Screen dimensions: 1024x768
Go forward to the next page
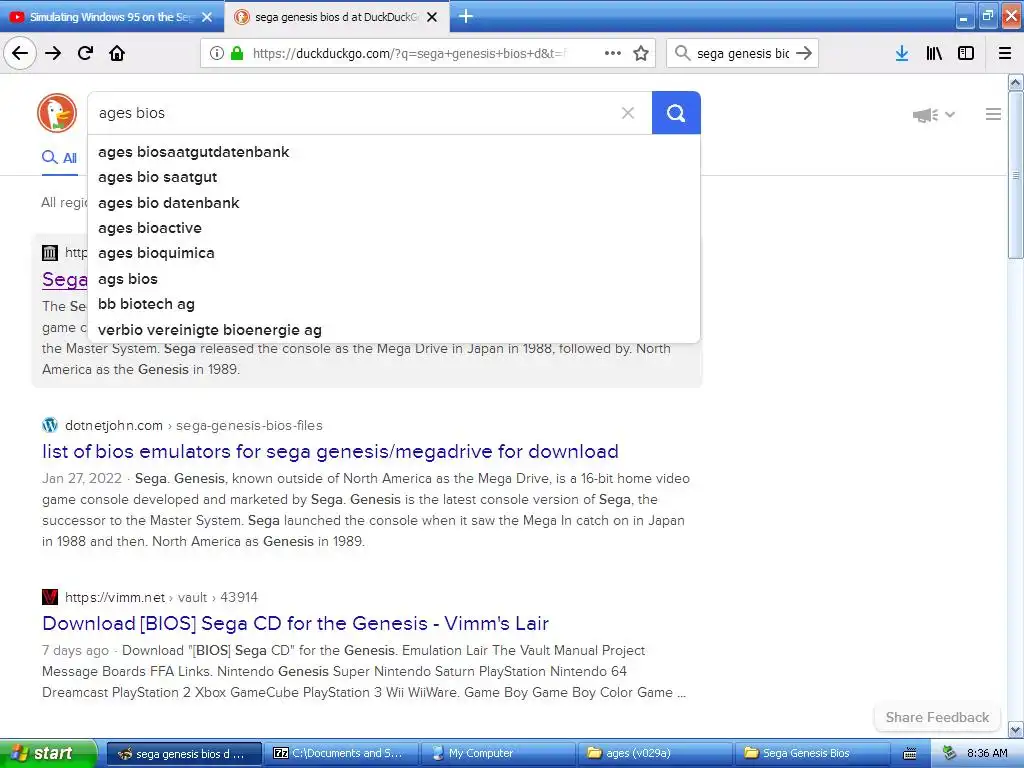coord(53,53)
